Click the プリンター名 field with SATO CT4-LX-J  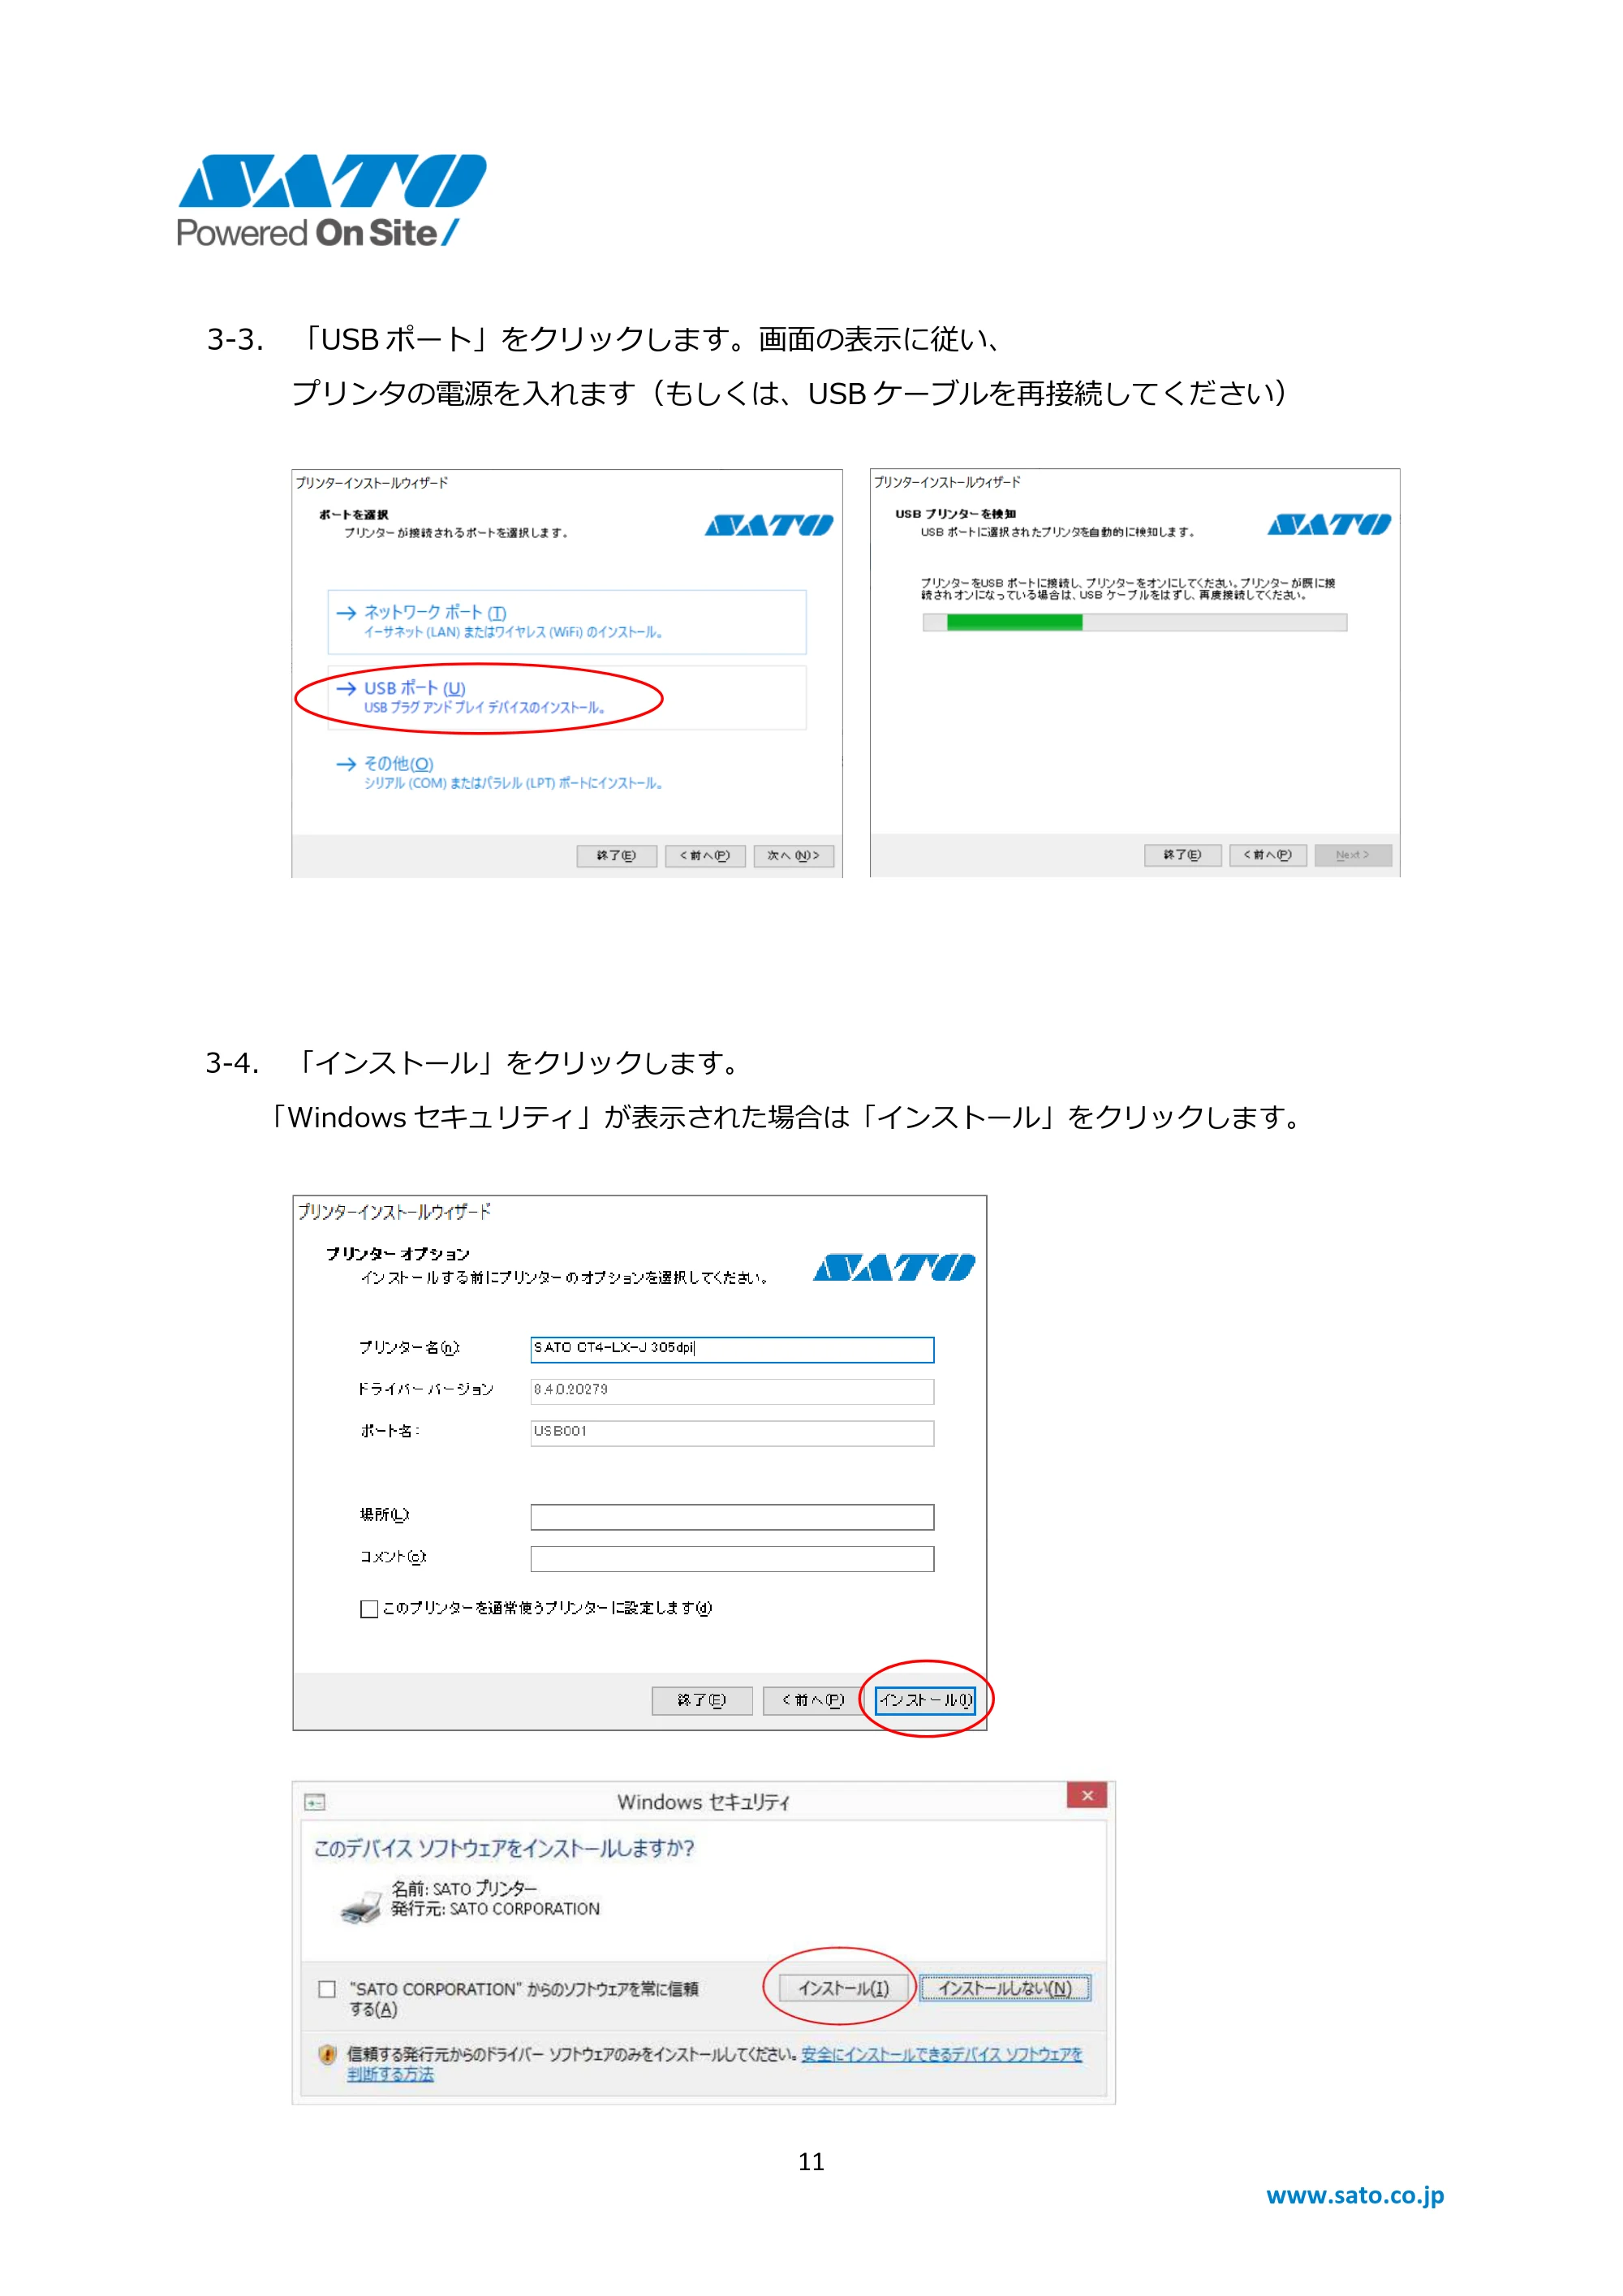tap(732, 1349)
